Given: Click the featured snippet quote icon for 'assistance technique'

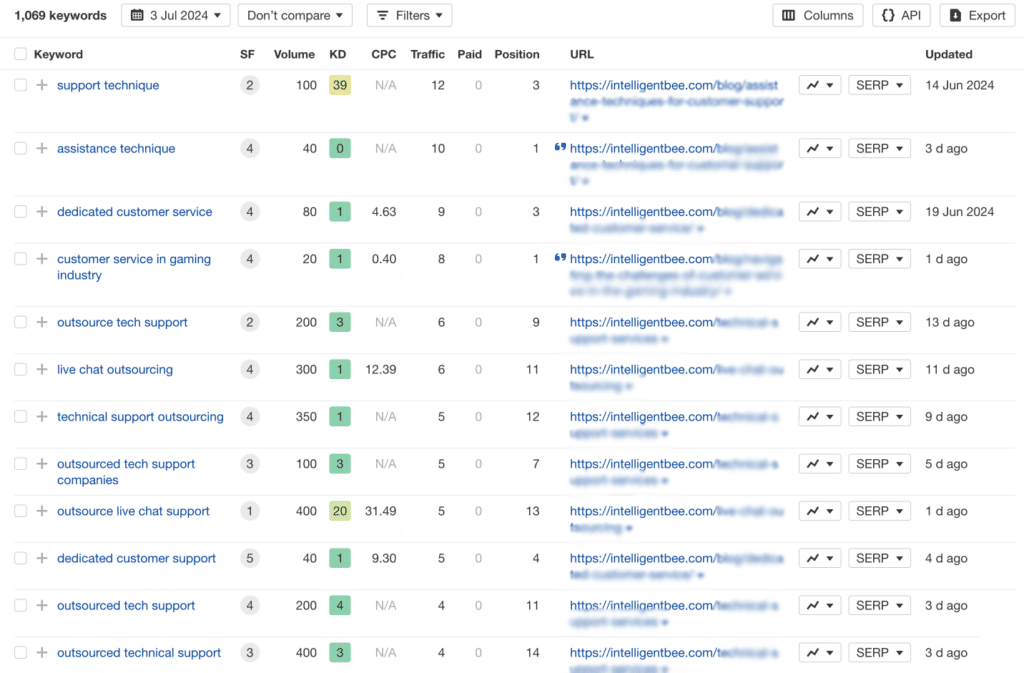Looking at the screenshot, I should tap(560, 148).
